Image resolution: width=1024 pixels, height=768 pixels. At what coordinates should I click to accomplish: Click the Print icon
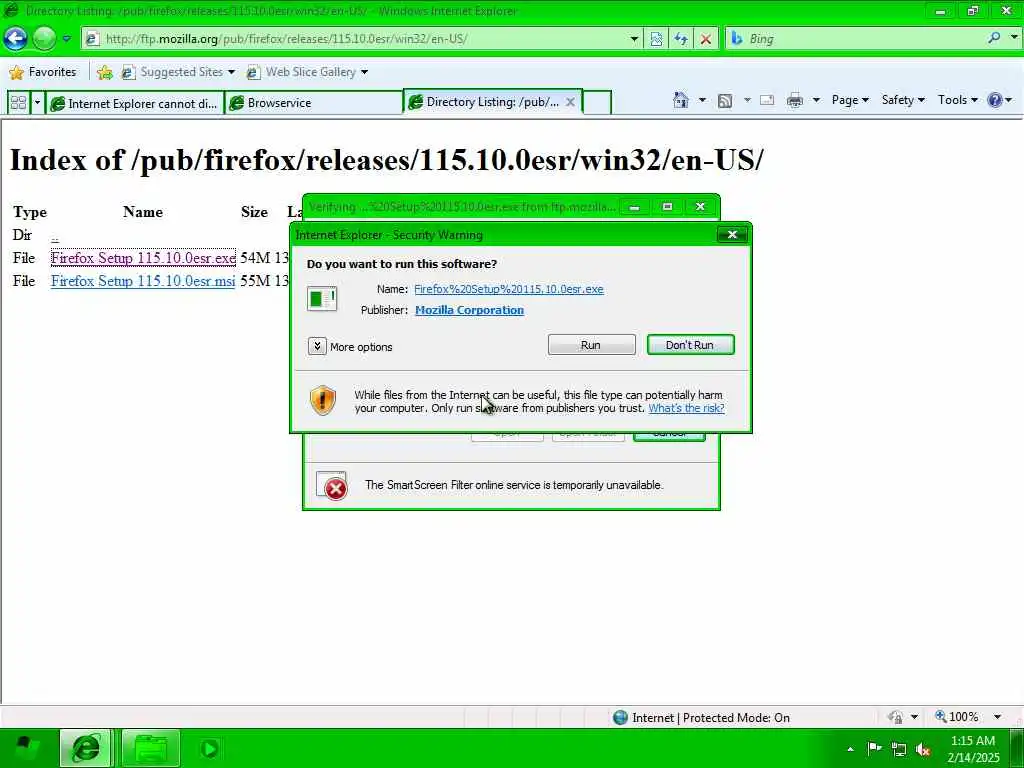[x=795, y=100]
